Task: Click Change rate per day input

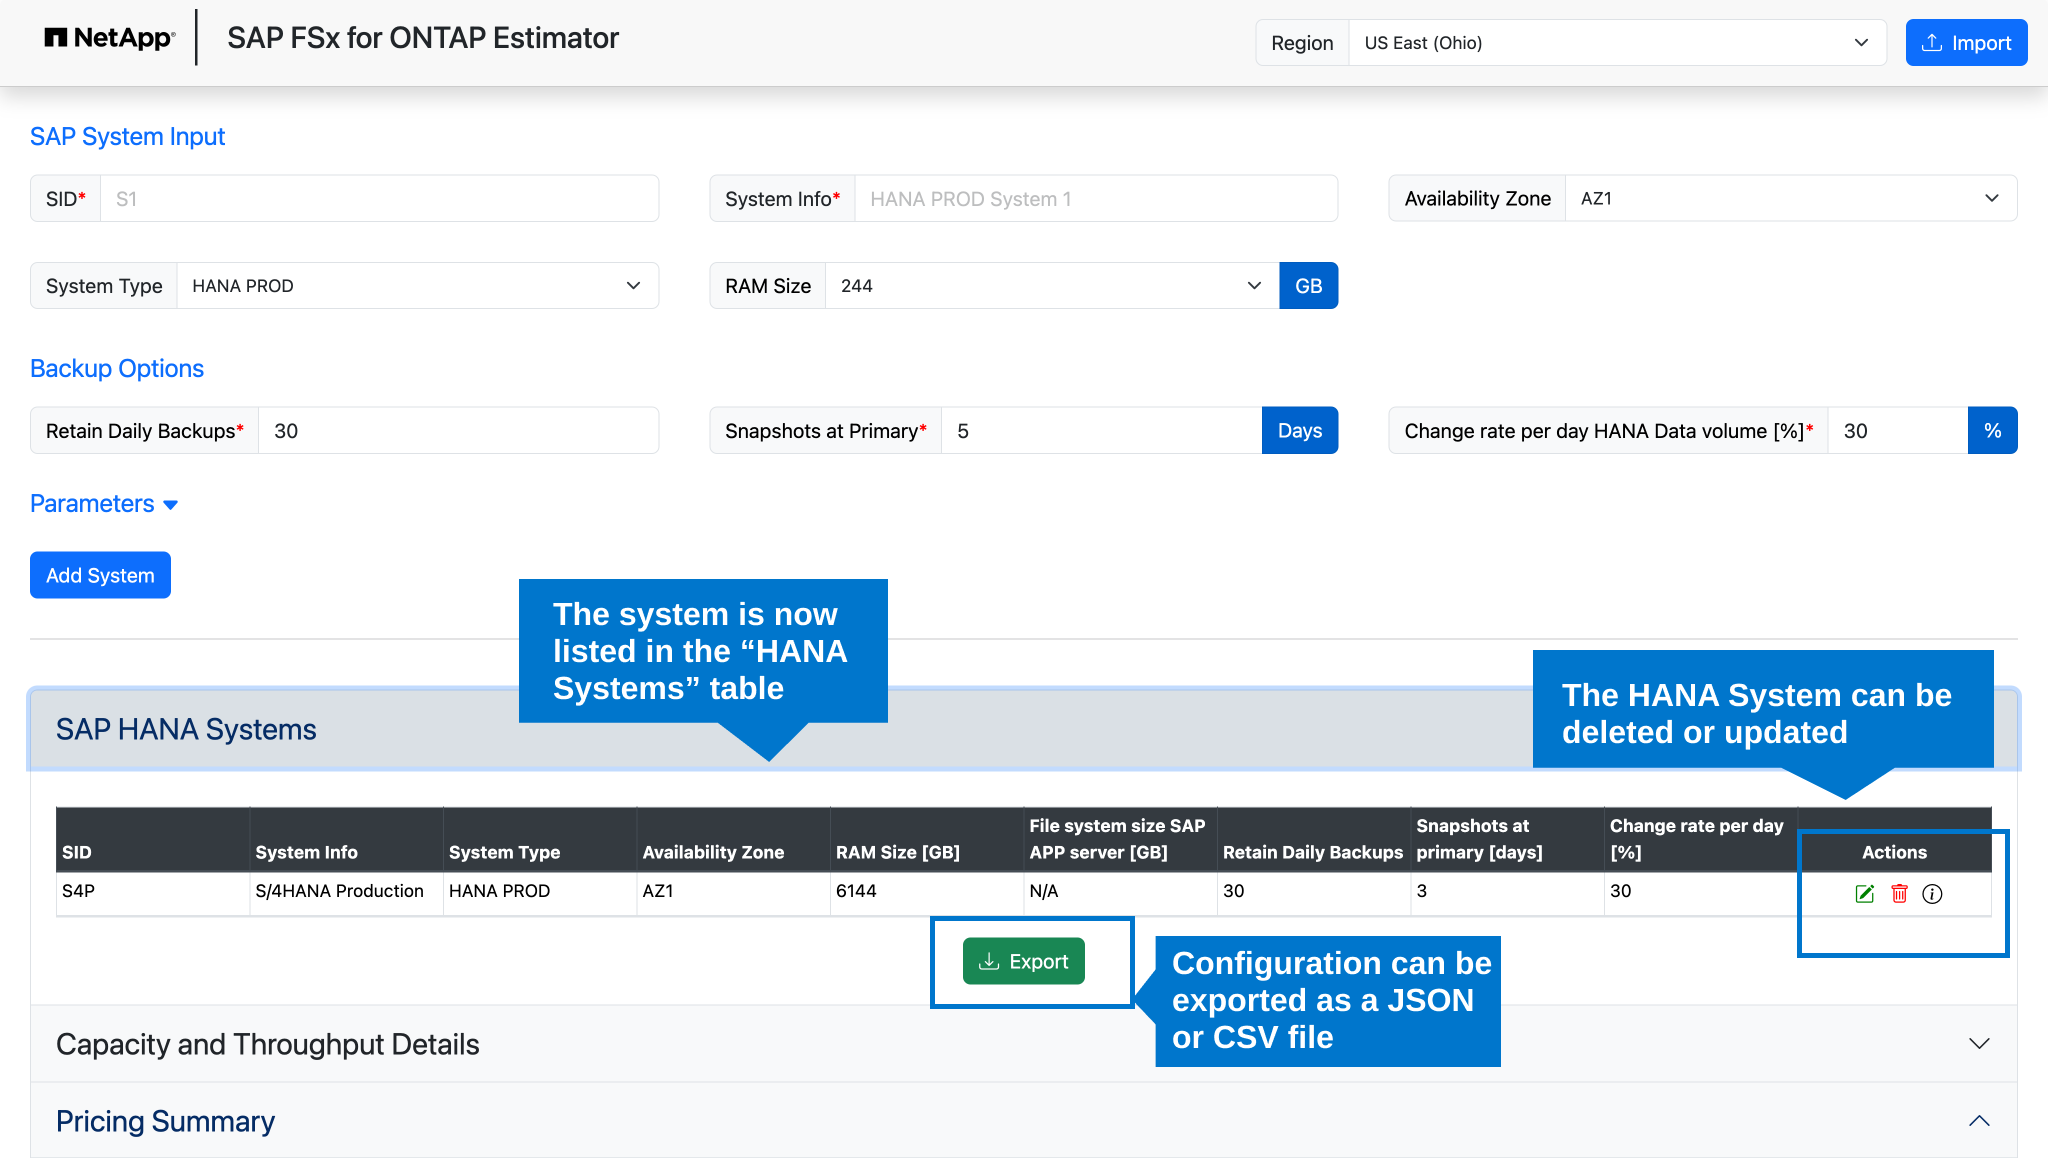Action: [x=1898, y=430]
